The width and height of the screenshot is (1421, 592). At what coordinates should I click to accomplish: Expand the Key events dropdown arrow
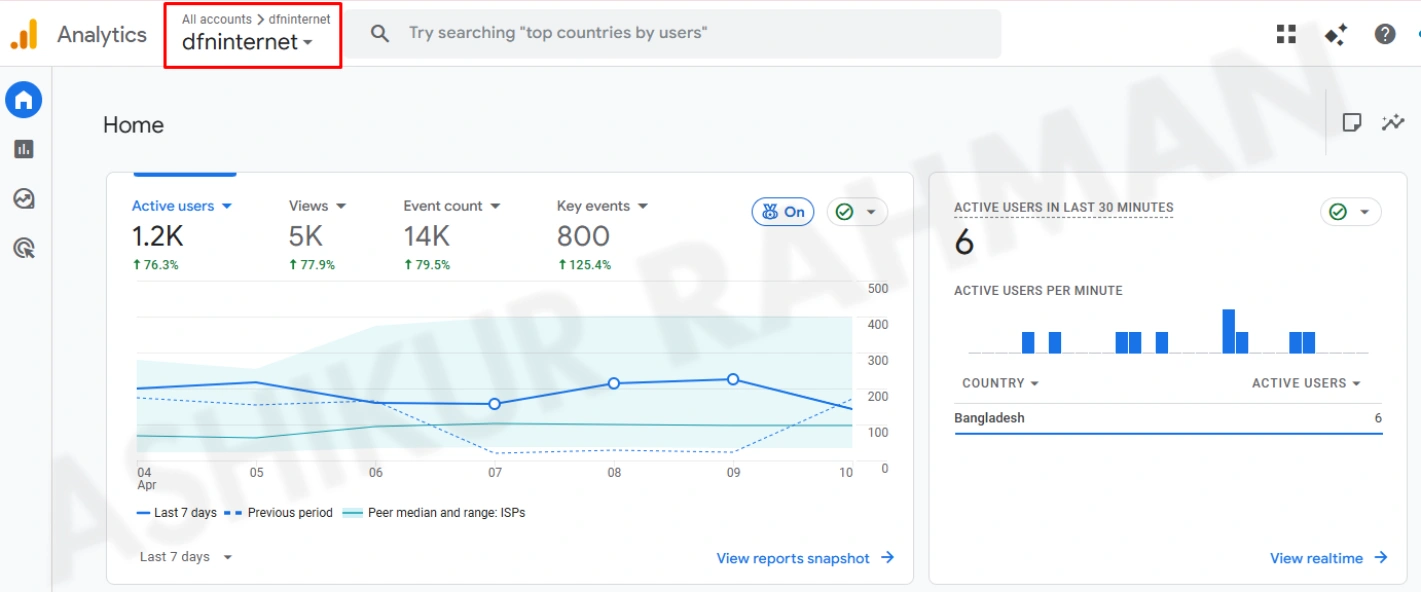click(x=642, y=206)
